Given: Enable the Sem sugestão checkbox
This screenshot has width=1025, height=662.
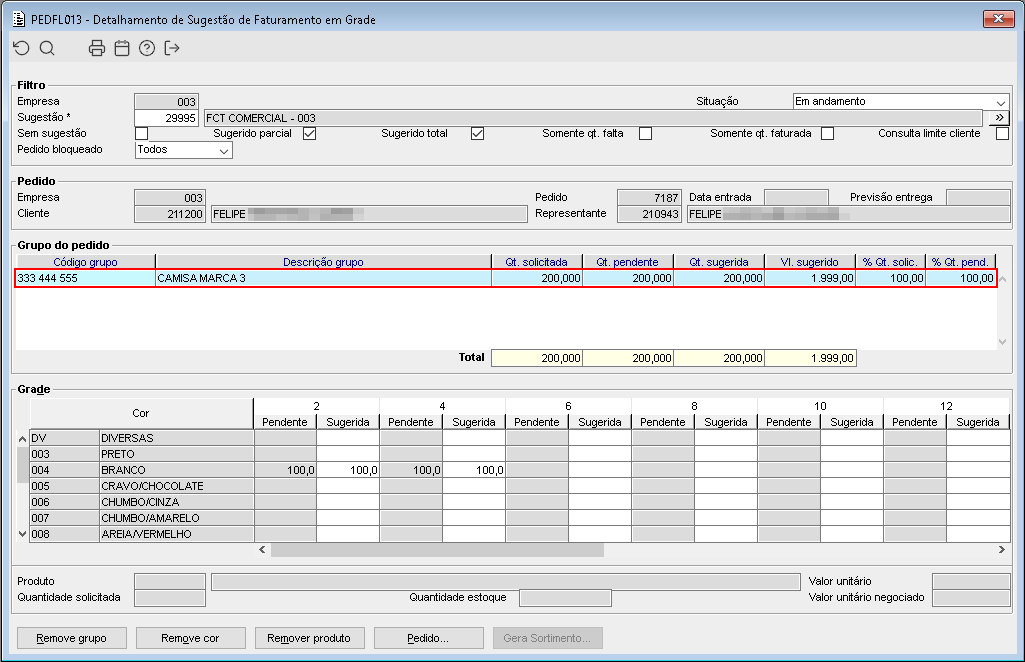Looking at the screenshot, I should click(141, 134).
